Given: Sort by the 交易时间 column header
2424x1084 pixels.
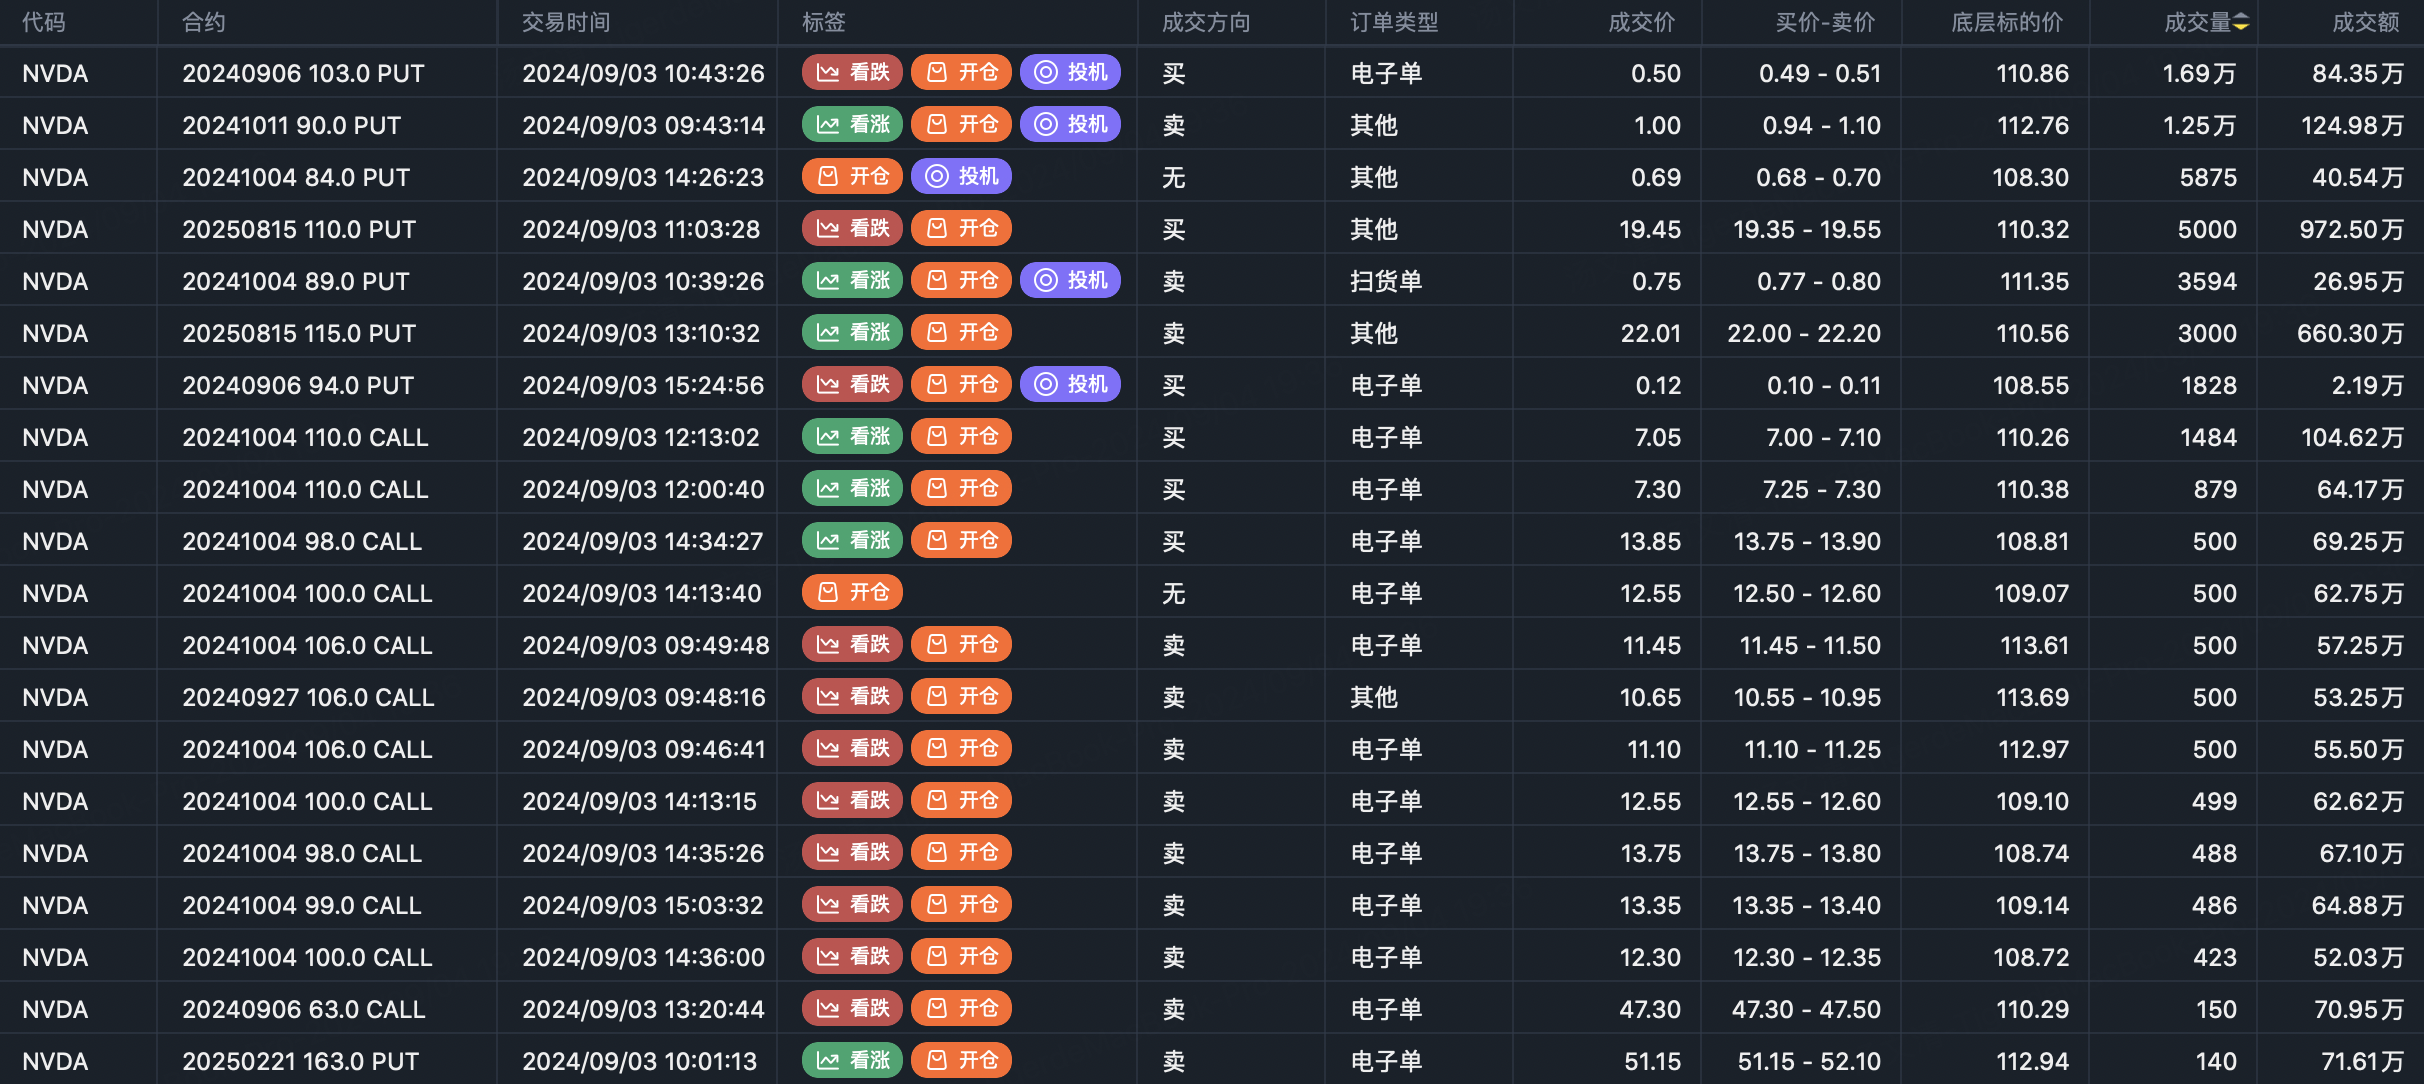Looking at the screenshot, I should click(x=566, y=23).
